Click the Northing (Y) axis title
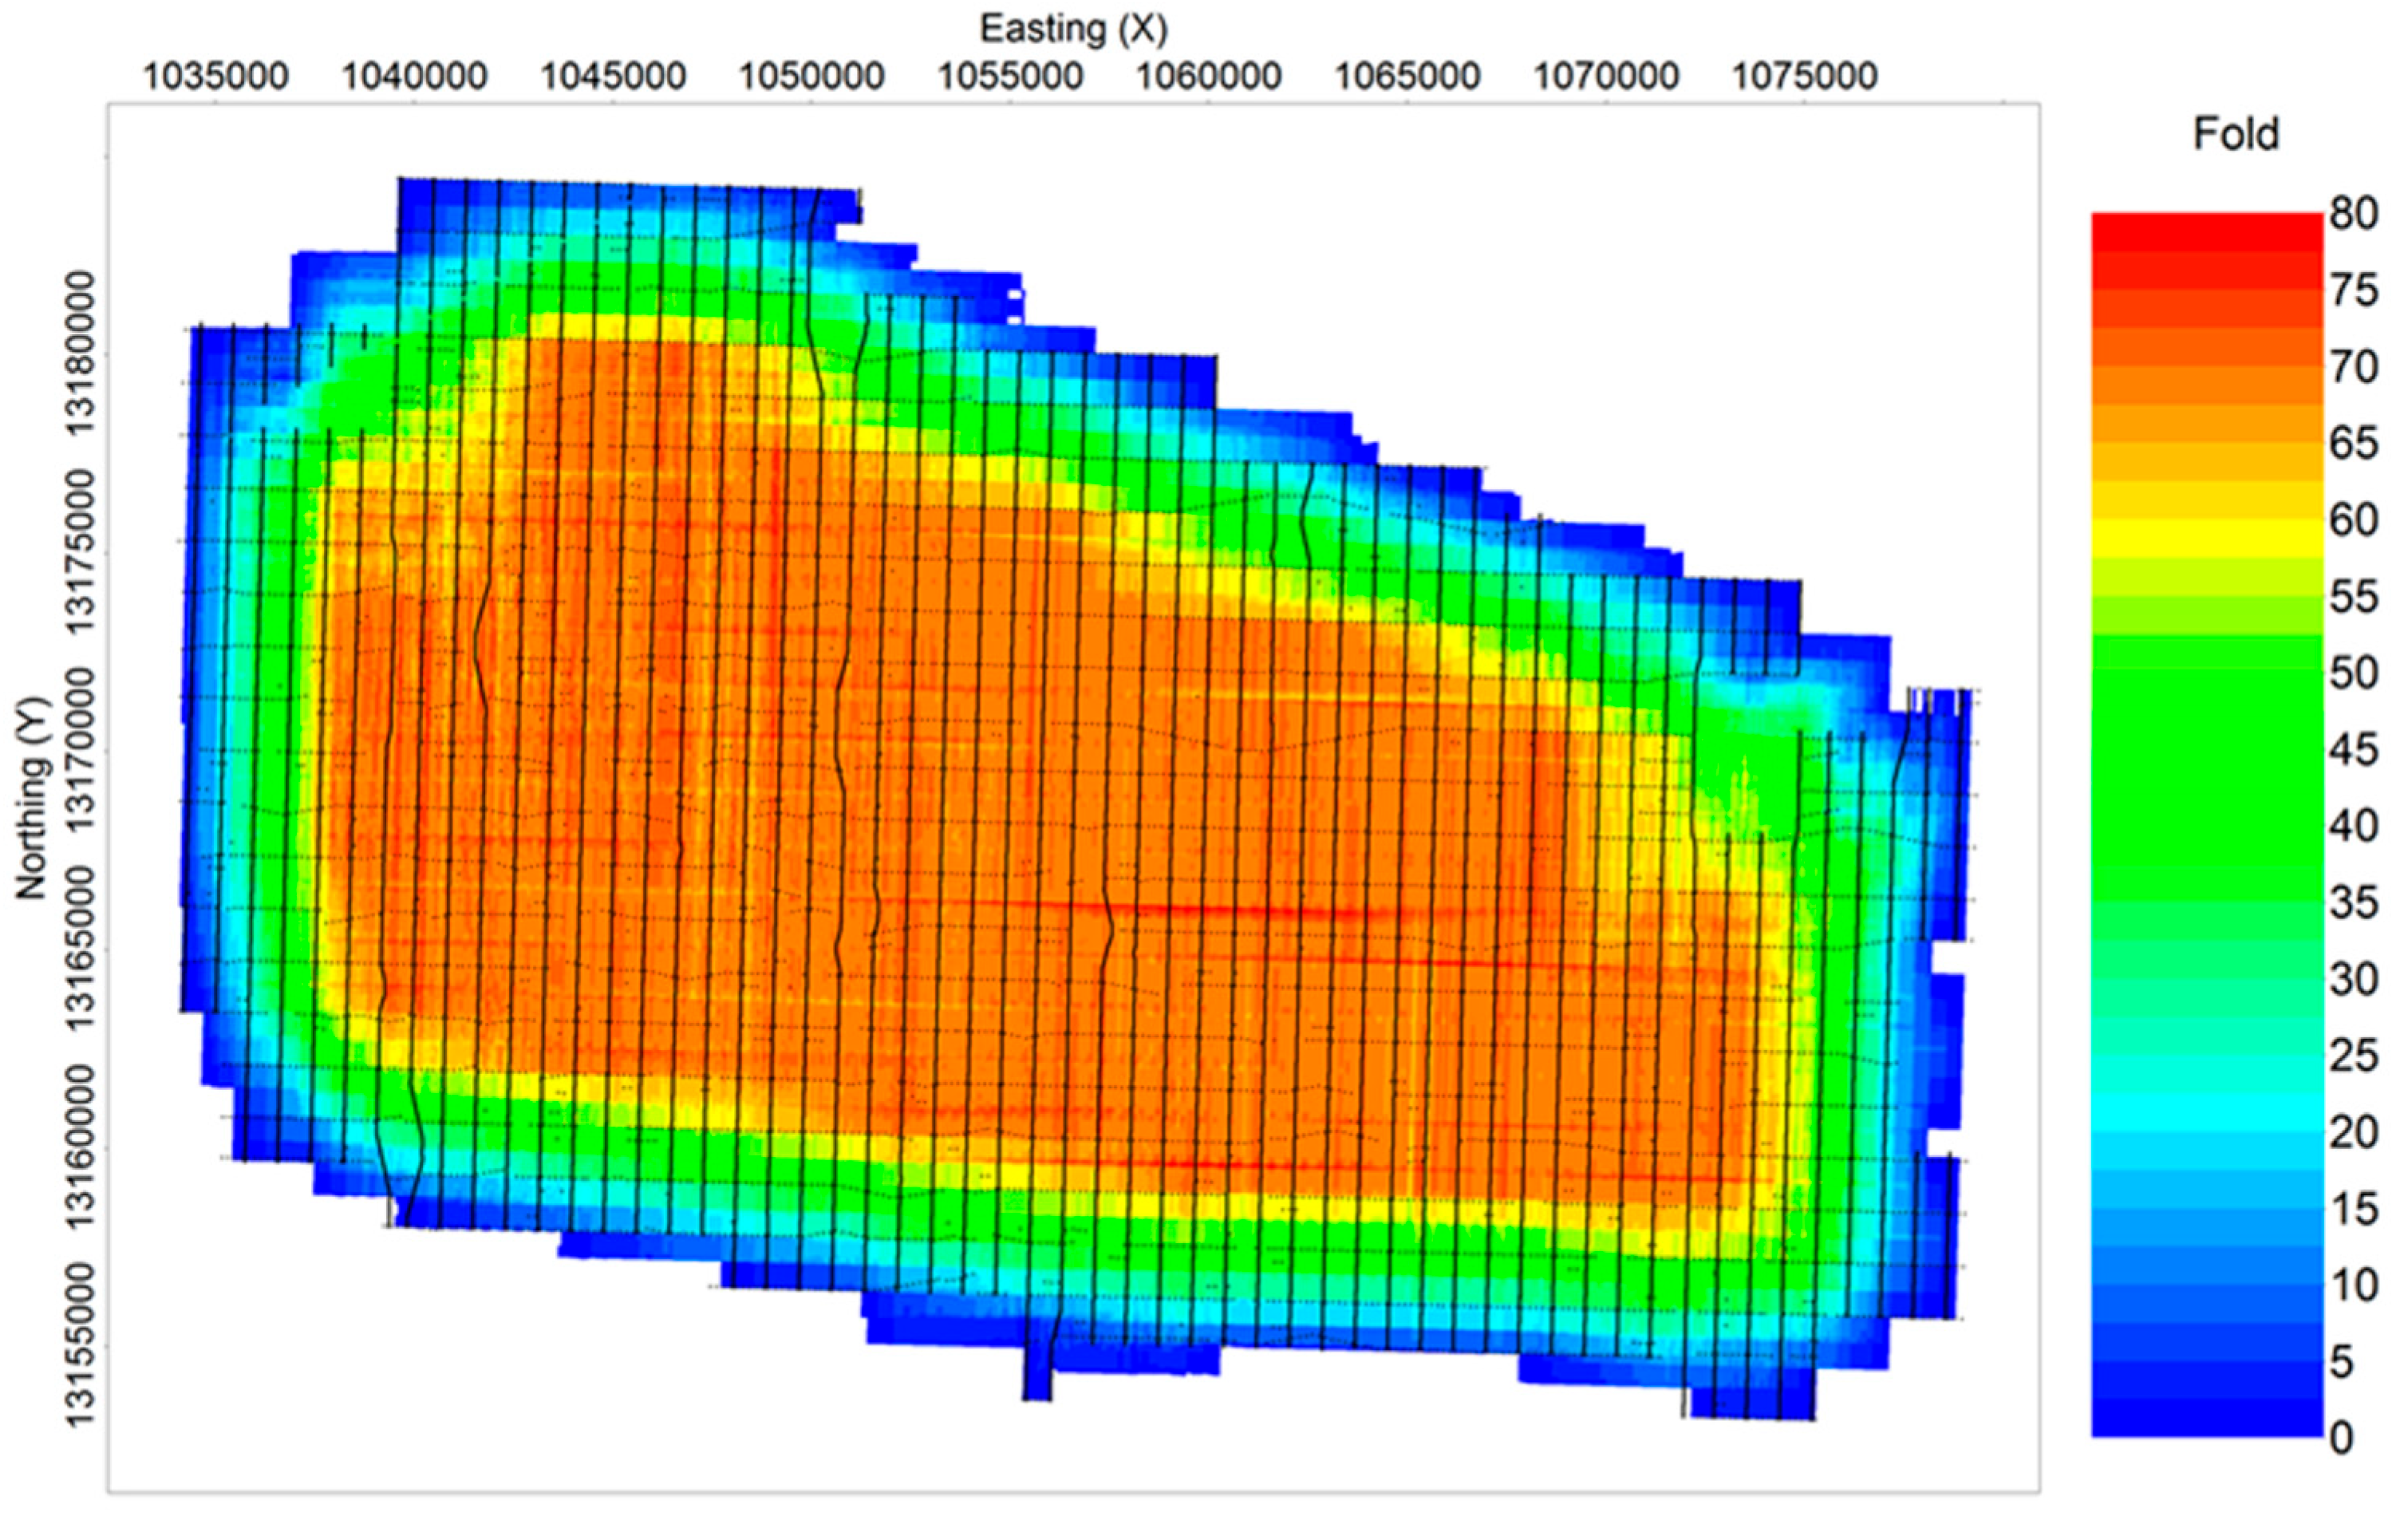Image resolution: width=2408 pixels, height=1516 pixels. point(32,798)
